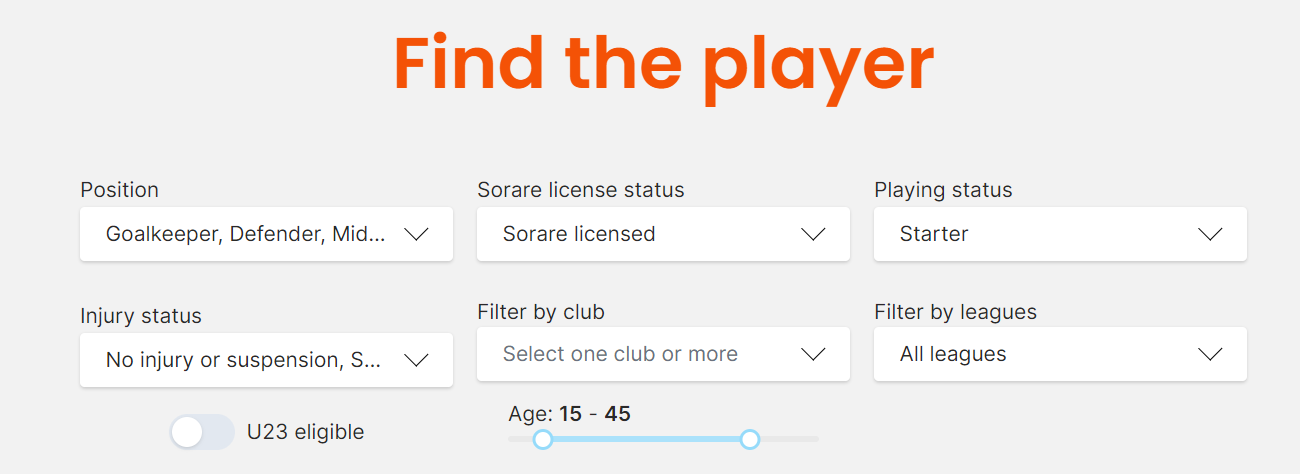Expand the "Sorare licensed" selection box

click(x=640, y=234)
